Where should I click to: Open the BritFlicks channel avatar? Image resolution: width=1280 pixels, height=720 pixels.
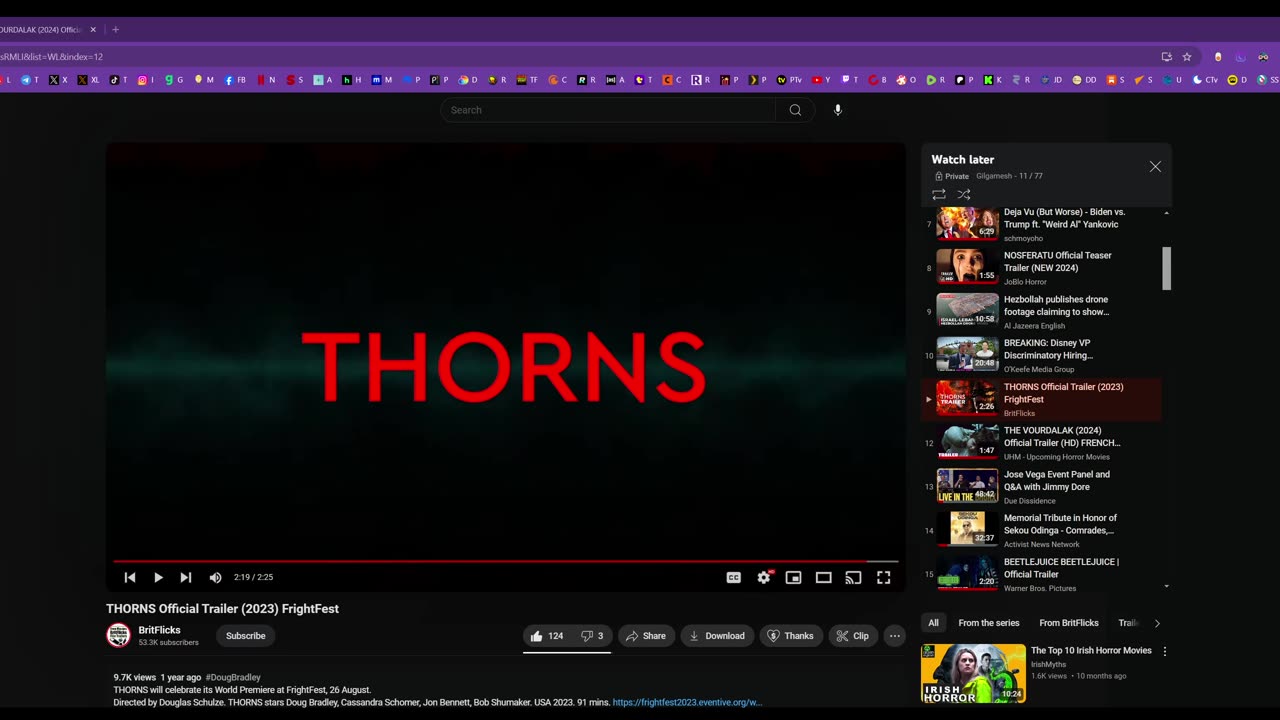(119, 635)
